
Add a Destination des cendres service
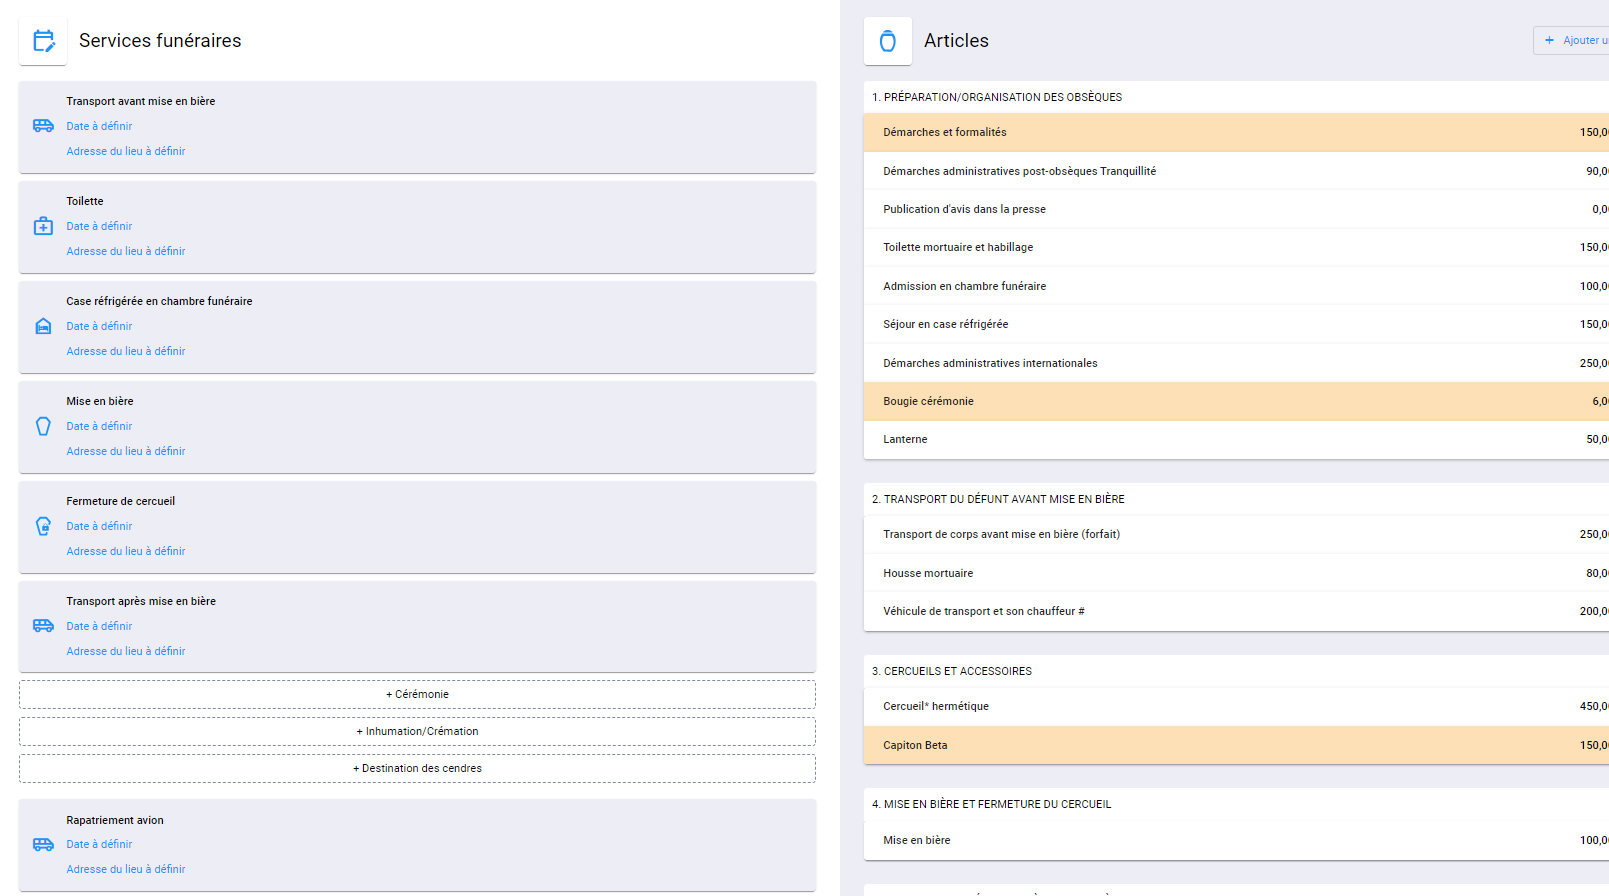(x=417, y=768)
